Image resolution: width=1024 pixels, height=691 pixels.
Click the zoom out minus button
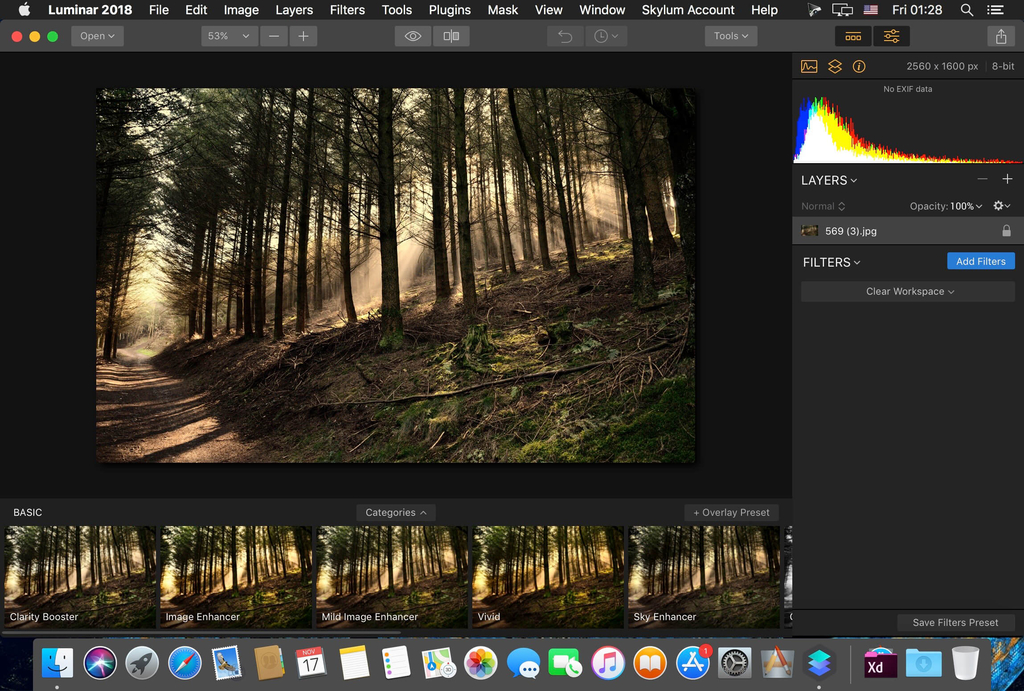[274, 36]
